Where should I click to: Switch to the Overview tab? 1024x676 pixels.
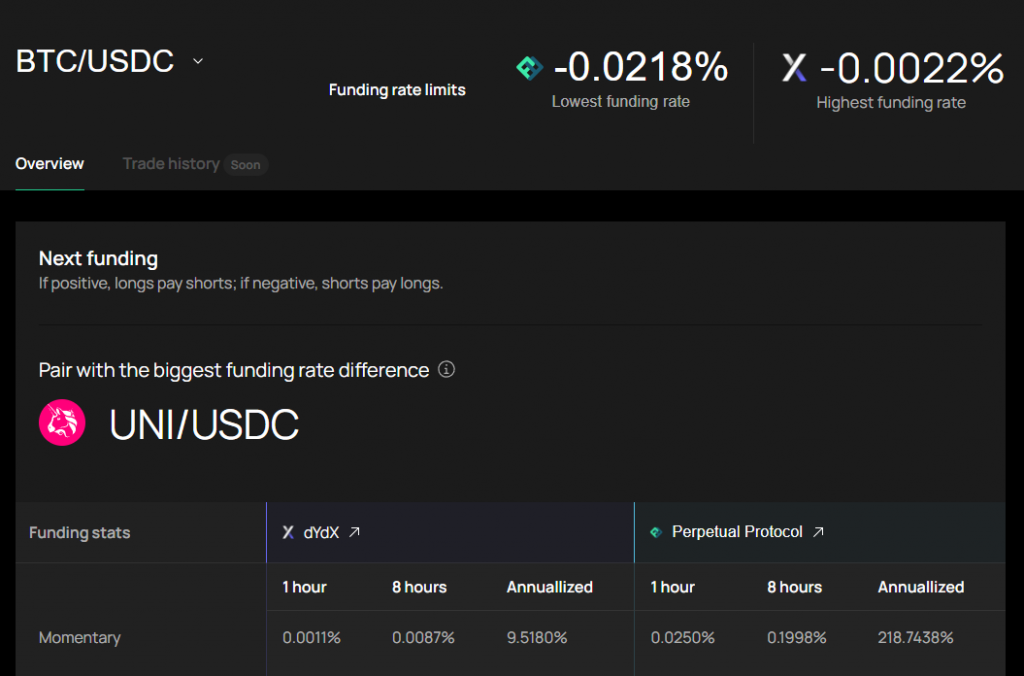click(x=50, y=164)
